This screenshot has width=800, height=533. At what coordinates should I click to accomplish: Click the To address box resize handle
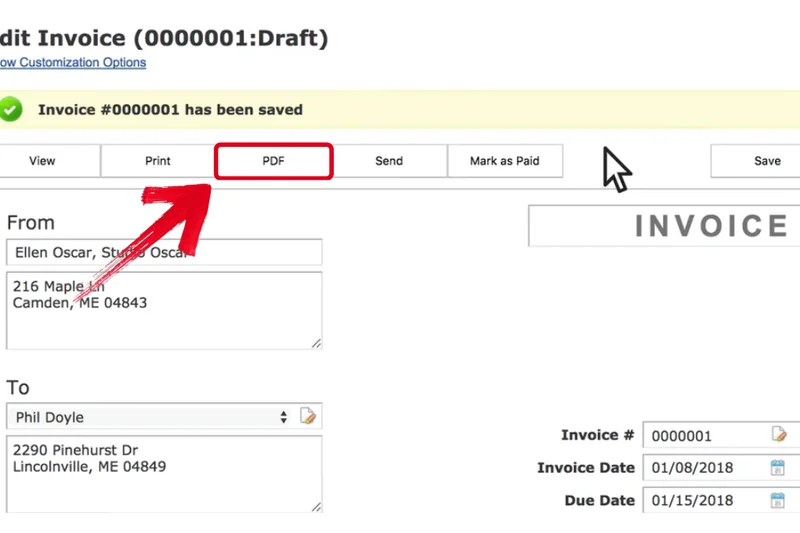316,506
